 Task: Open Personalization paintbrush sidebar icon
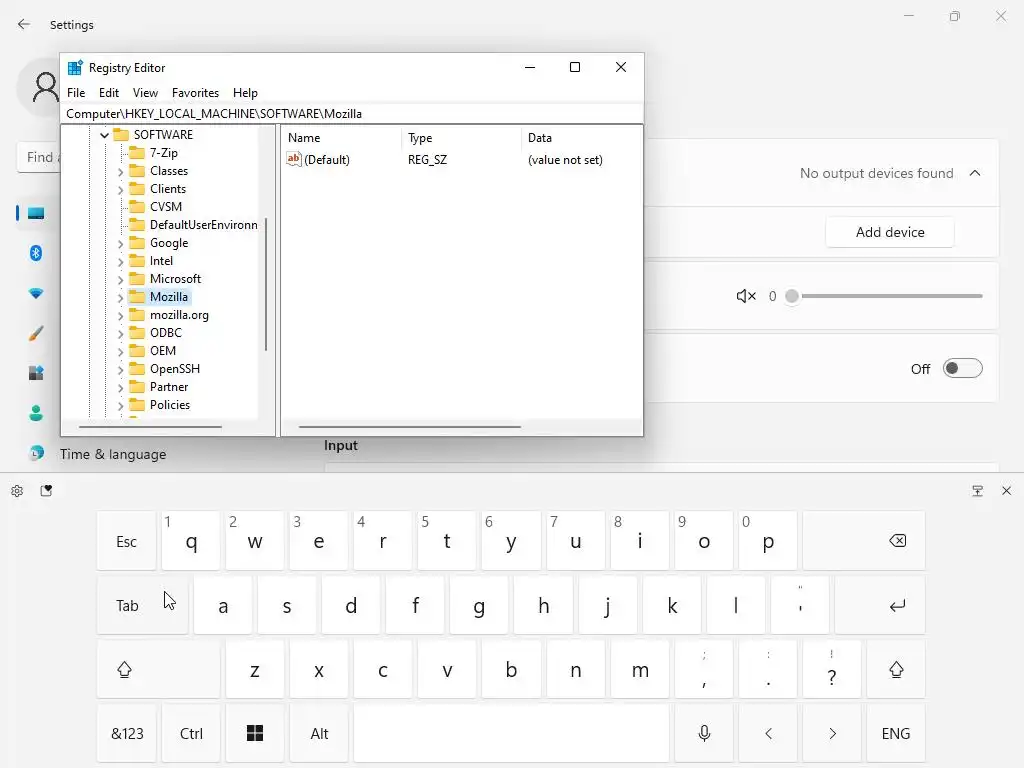coord(36,333)
